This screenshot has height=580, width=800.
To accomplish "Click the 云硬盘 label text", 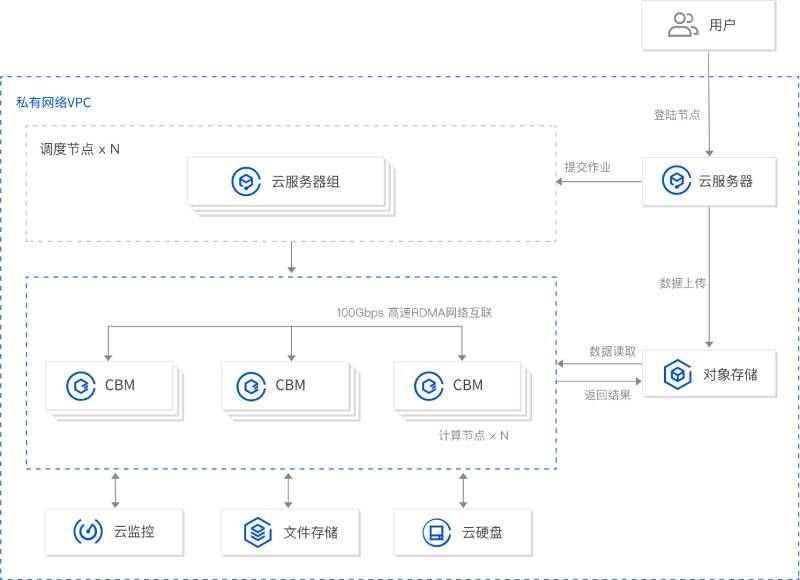I will point(482,533).
